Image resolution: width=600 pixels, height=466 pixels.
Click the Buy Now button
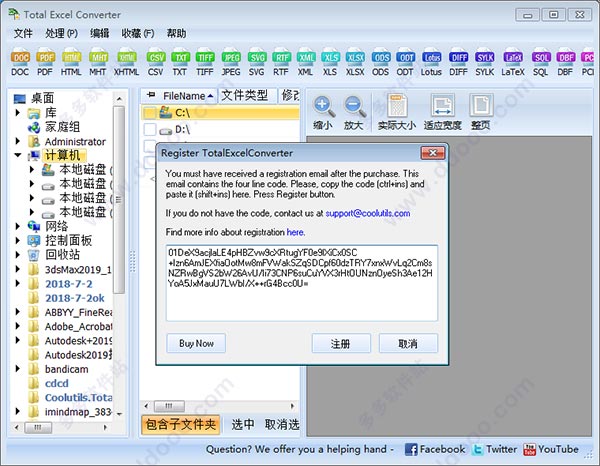(x=196, y=343)
